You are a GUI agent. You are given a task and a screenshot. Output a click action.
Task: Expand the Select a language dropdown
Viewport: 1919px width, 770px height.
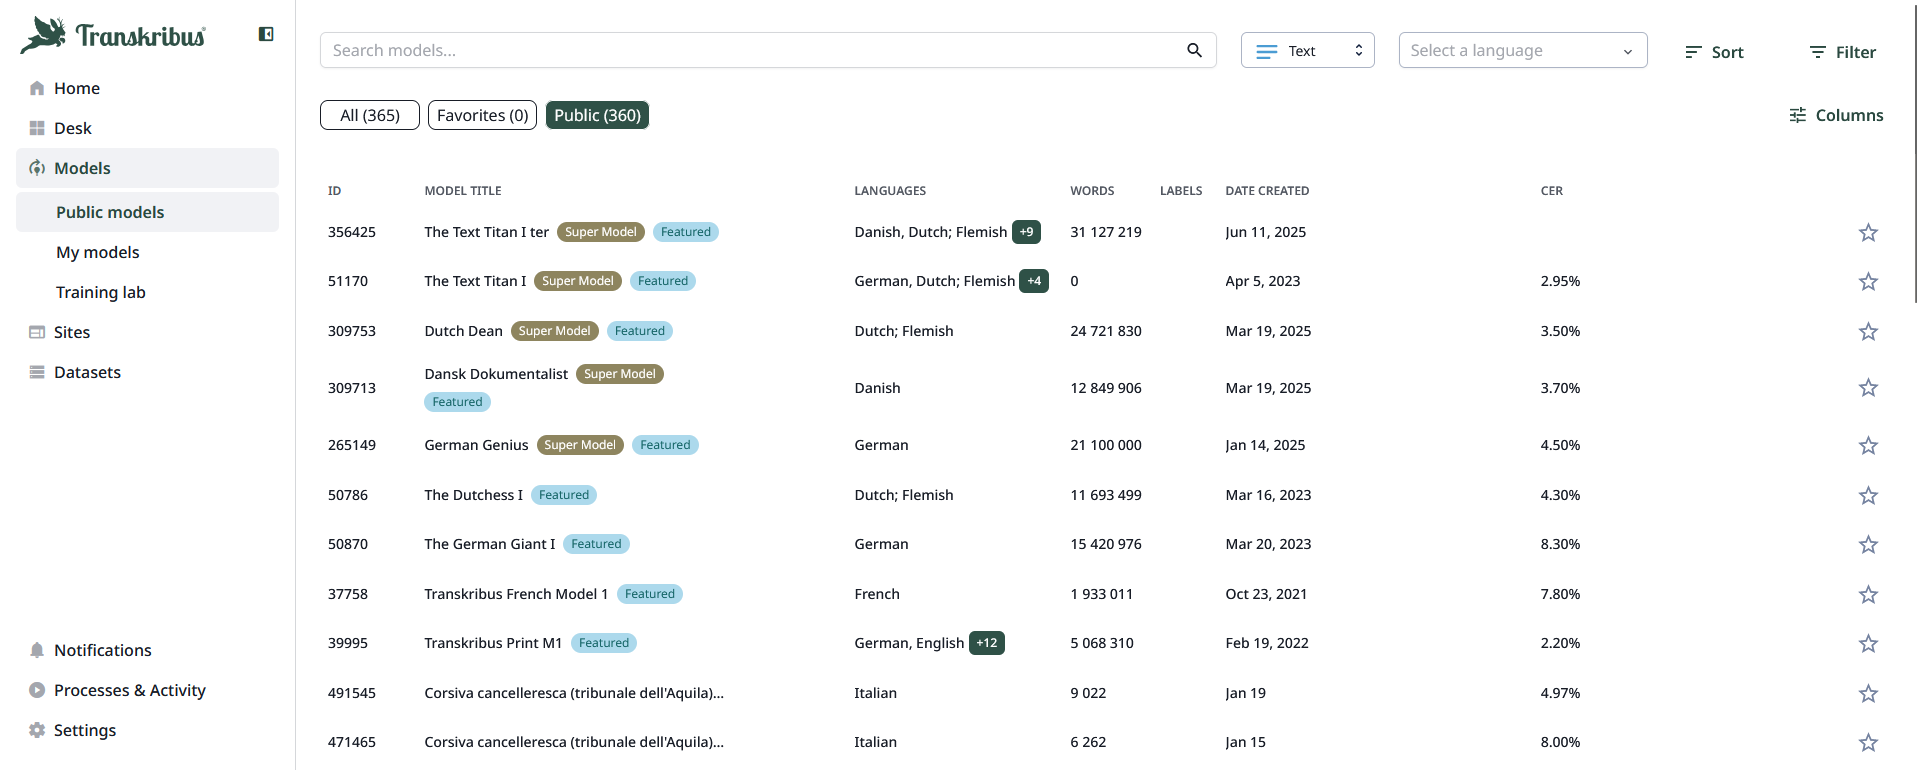(1522, 50)
